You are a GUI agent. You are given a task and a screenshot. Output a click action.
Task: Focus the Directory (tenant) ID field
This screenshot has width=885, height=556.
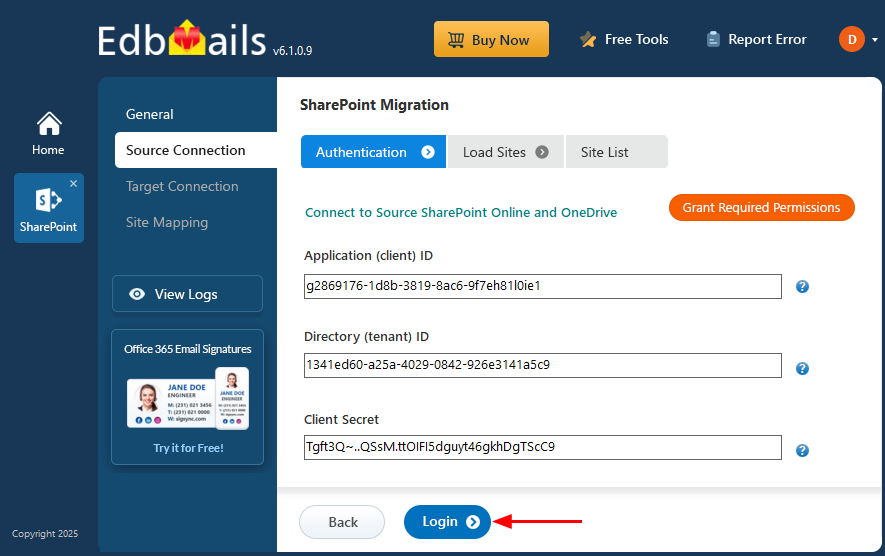(542, 365)
